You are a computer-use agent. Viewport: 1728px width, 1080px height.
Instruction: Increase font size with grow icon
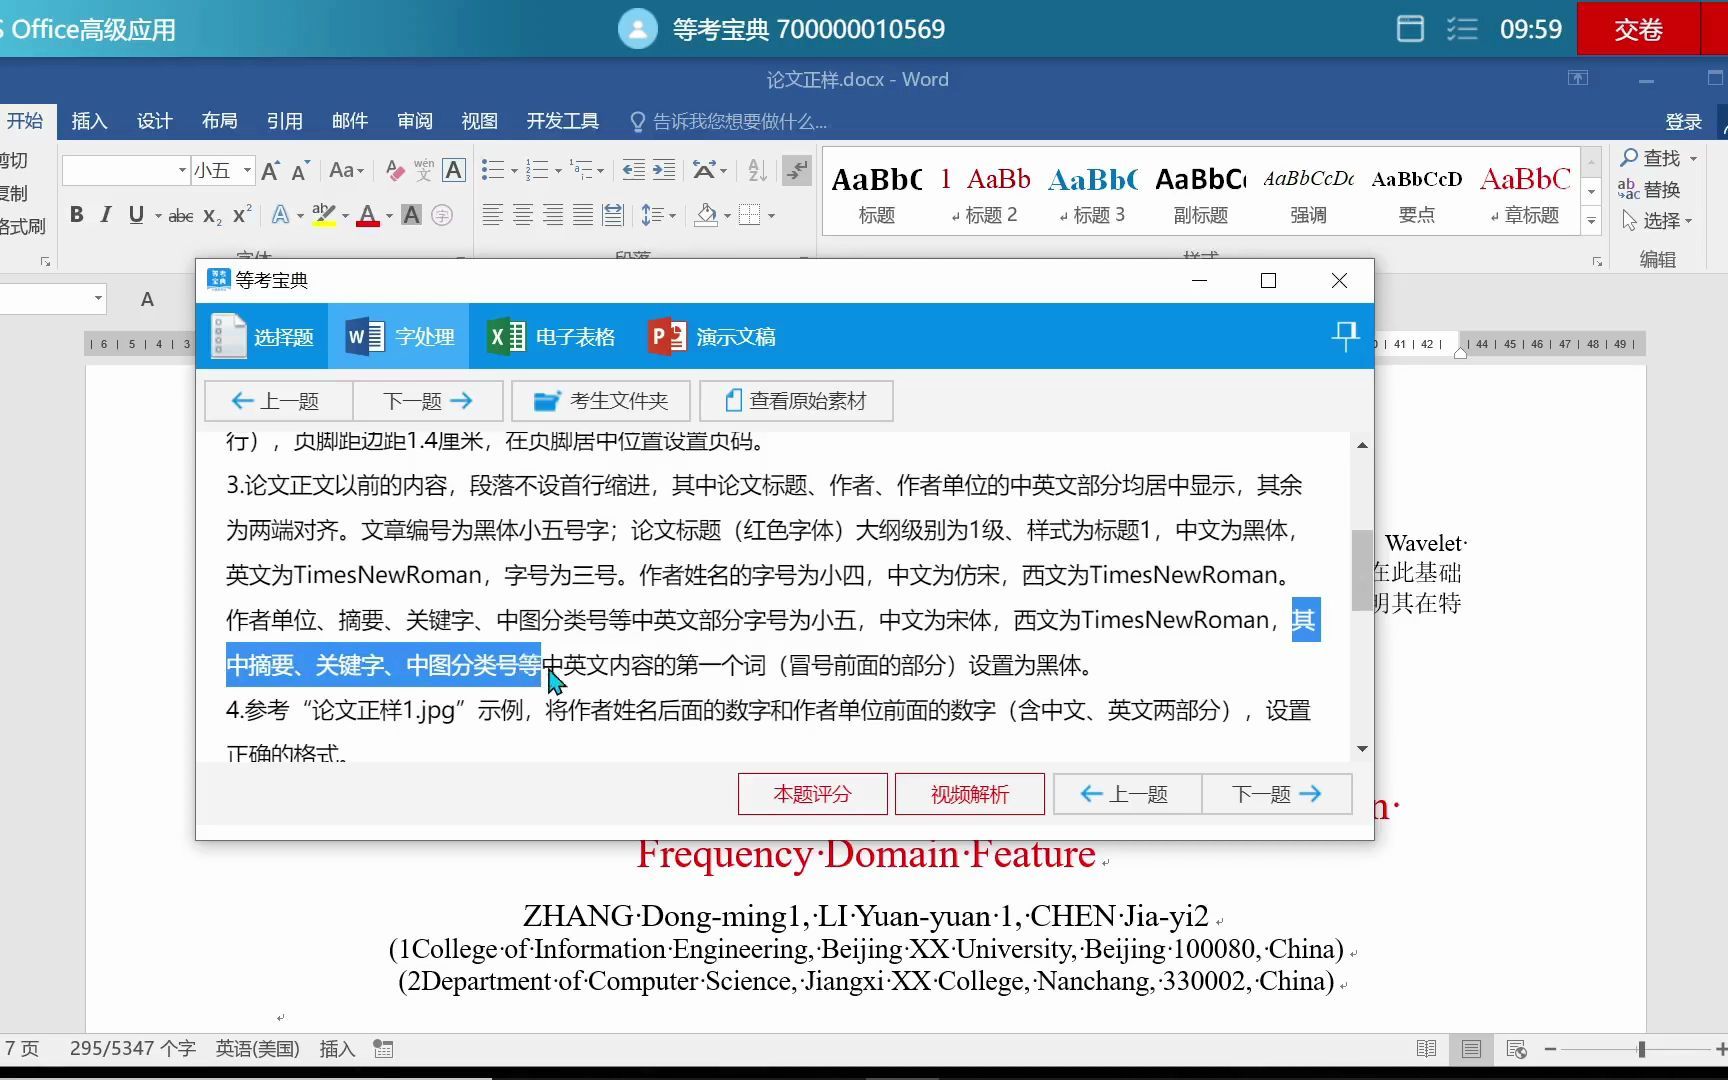click(270, 170)
